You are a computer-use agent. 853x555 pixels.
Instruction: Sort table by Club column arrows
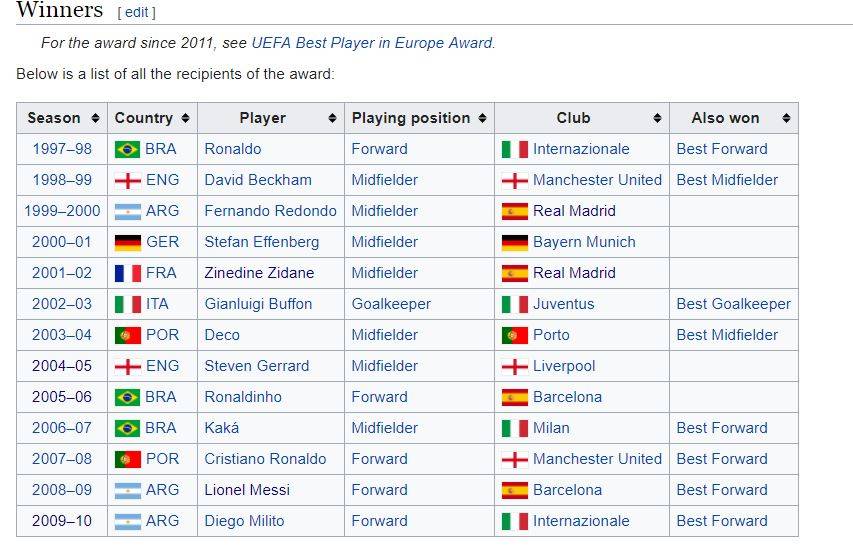[657, 118]
